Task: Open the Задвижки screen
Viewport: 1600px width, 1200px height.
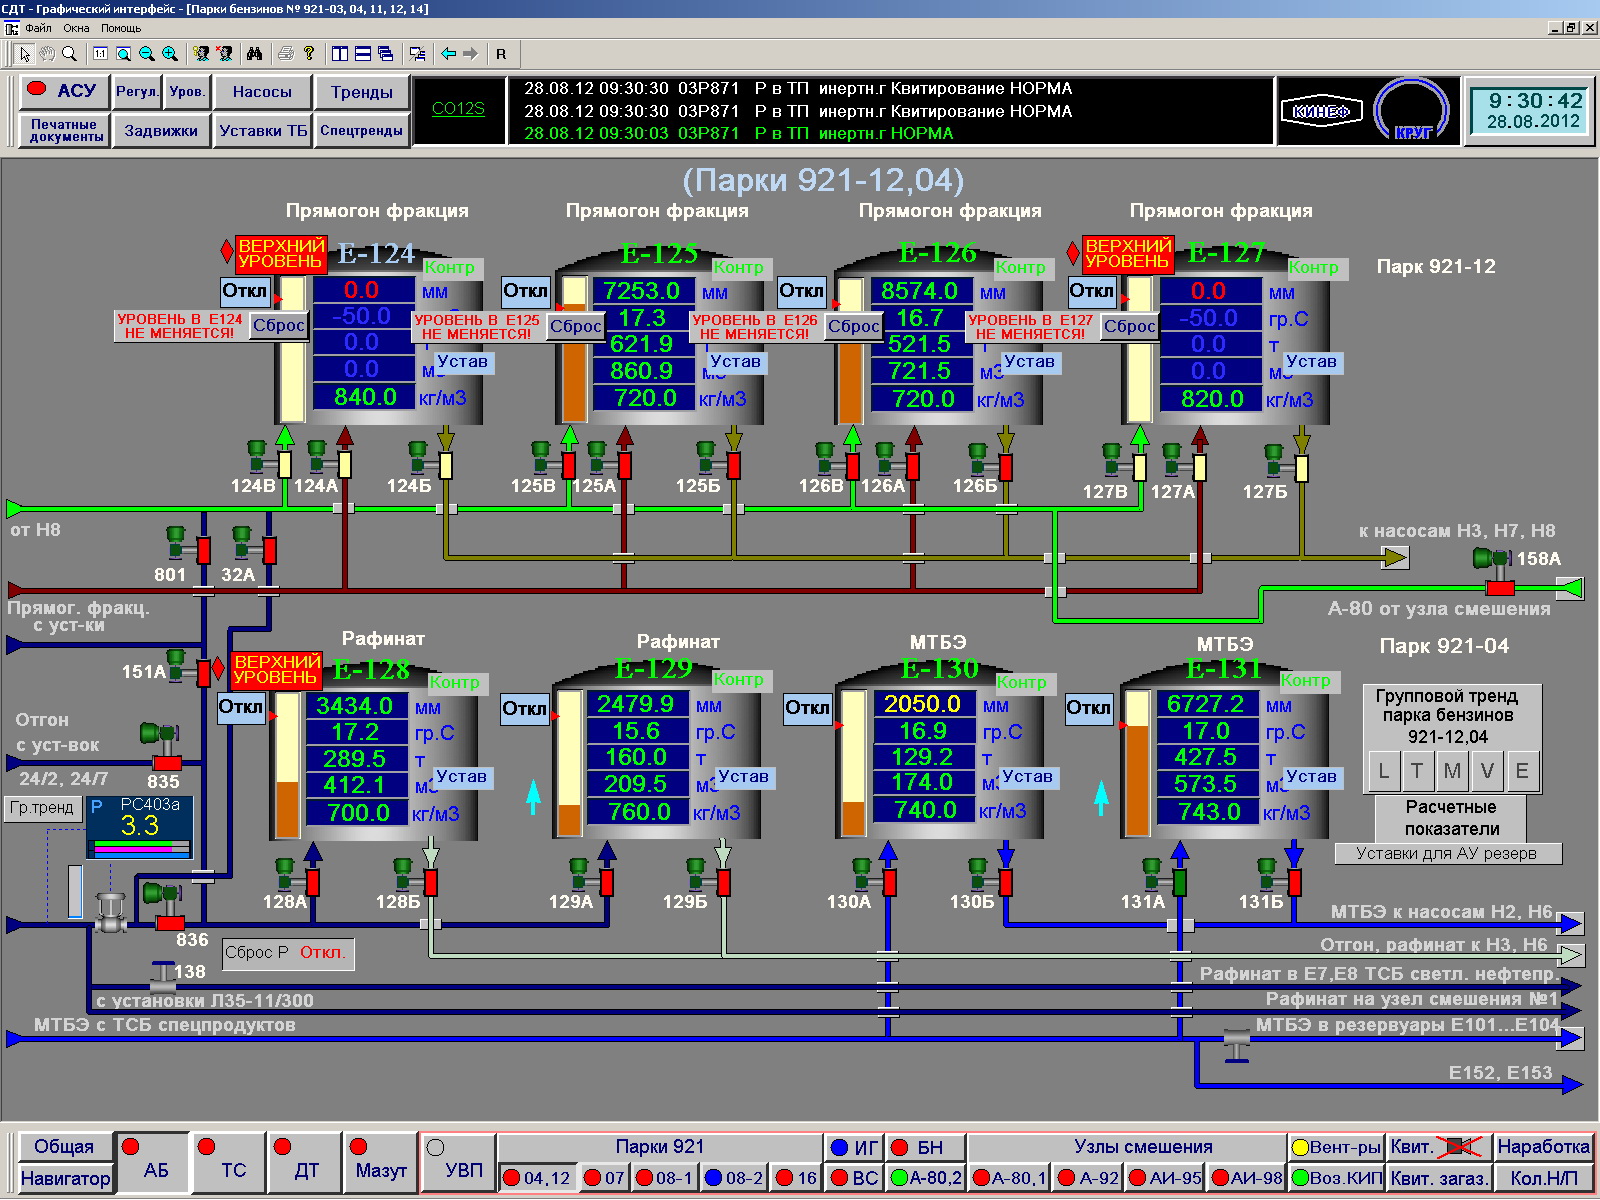Action: 161,131
